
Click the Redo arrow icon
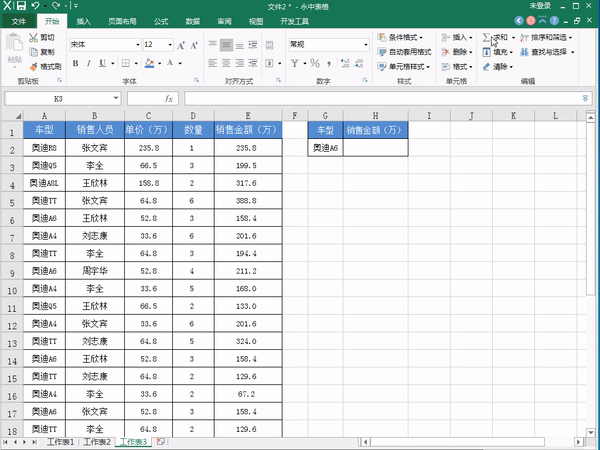pyautogui.click(x=56, y=5)
